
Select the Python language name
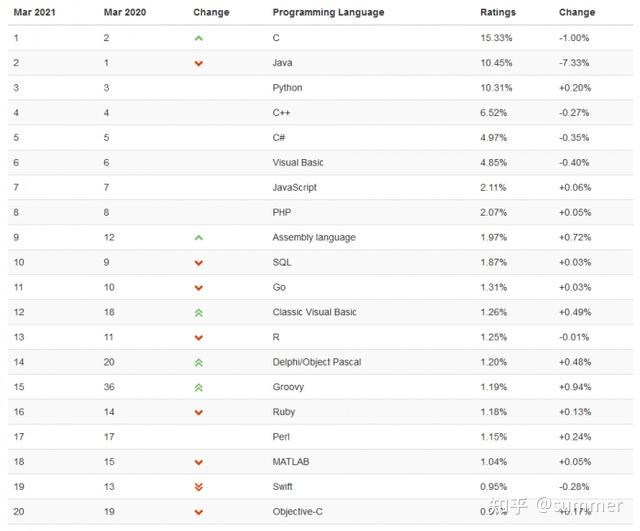pyautogui.click(x=287, y=88)
